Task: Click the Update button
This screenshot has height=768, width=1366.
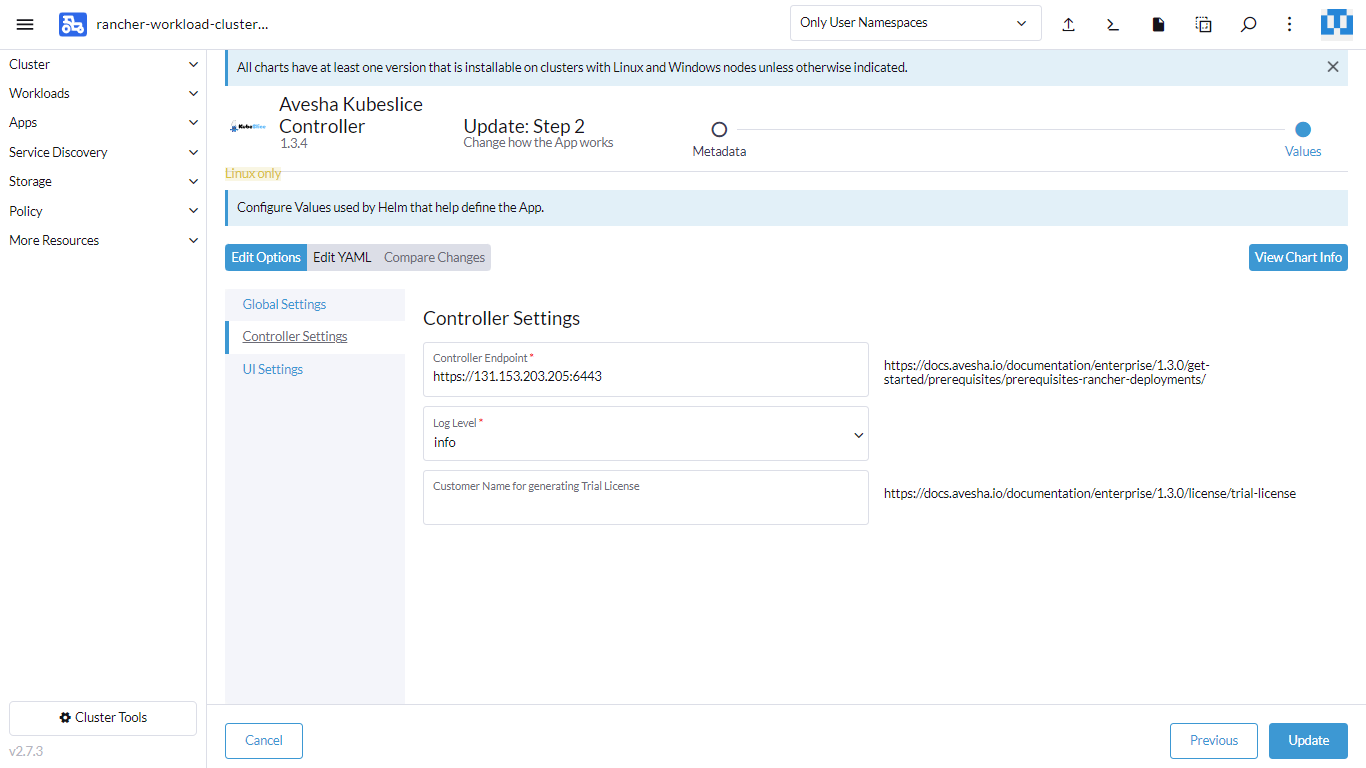Action: click(x=1308, y=741)
